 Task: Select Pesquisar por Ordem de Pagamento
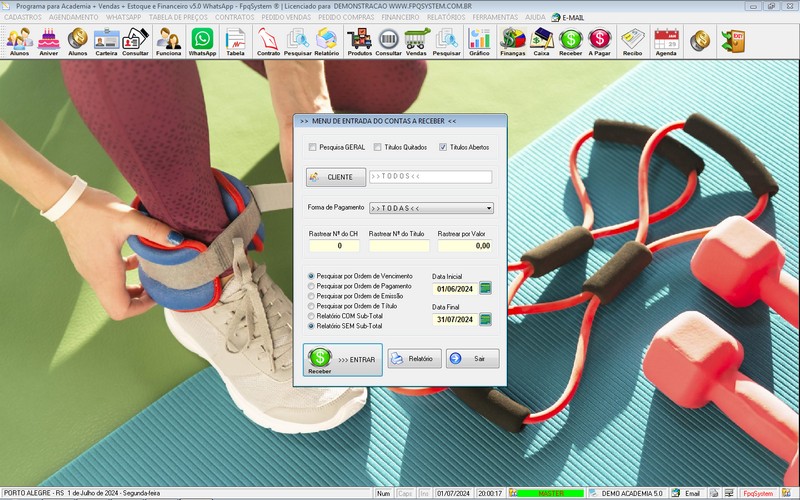tap(311, 286)
